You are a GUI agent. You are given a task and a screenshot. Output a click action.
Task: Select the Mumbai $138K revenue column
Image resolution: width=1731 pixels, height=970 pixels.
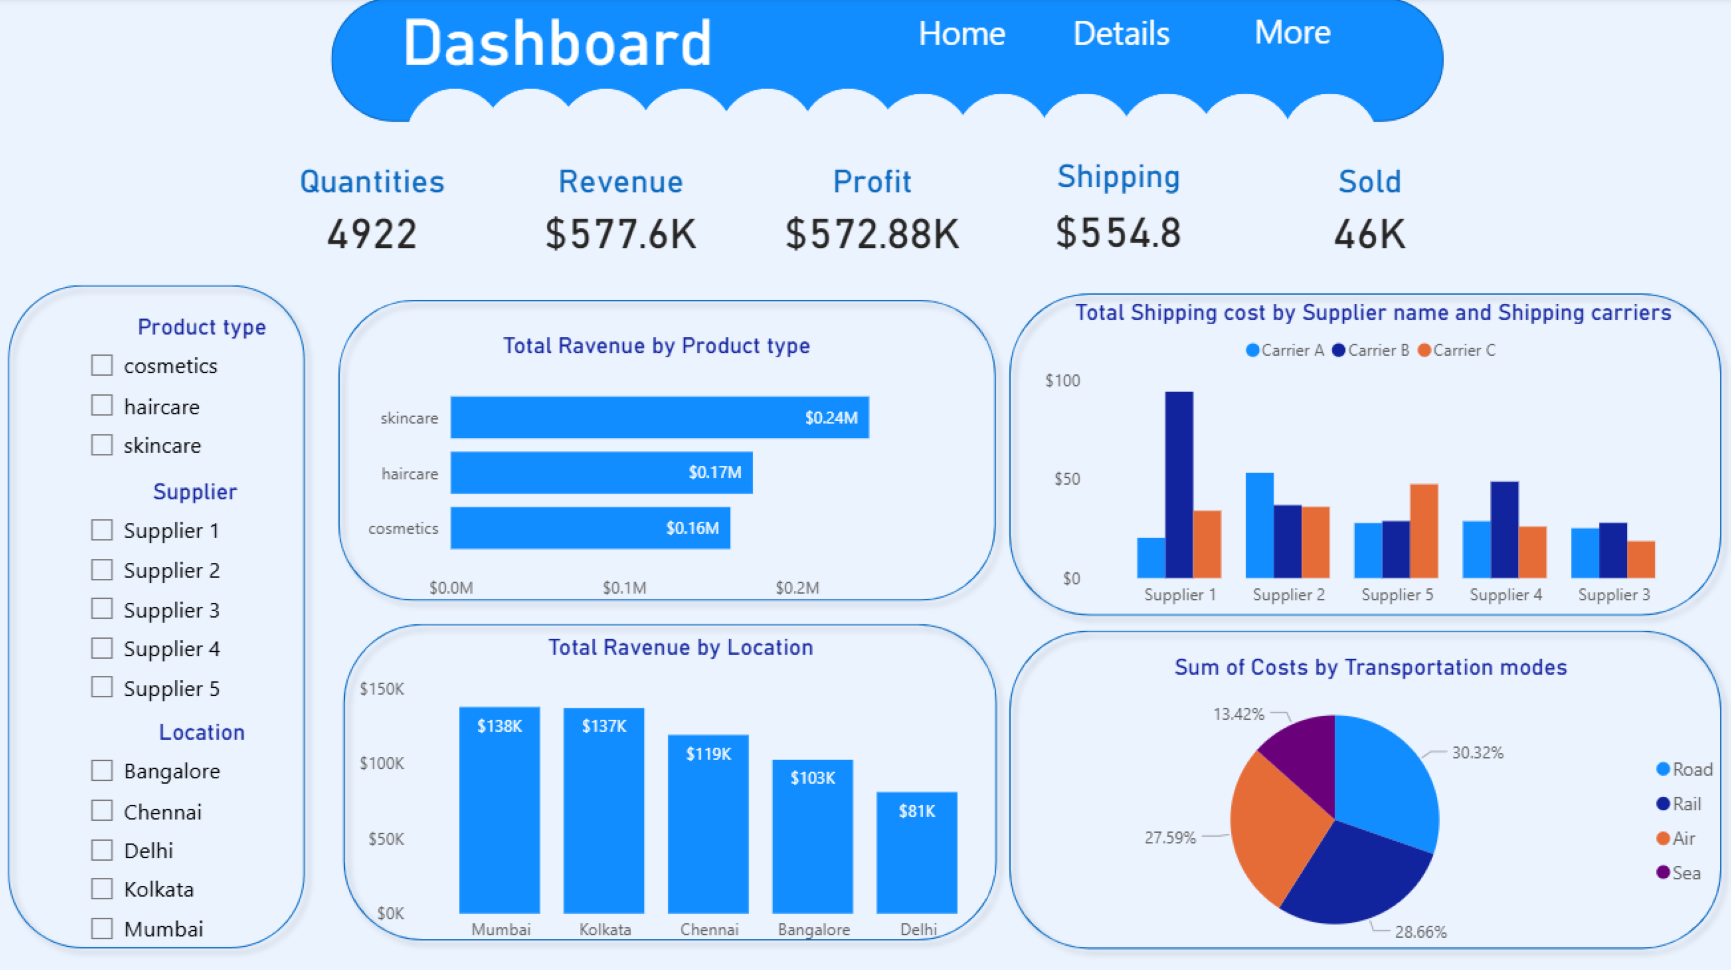(499, 810)
